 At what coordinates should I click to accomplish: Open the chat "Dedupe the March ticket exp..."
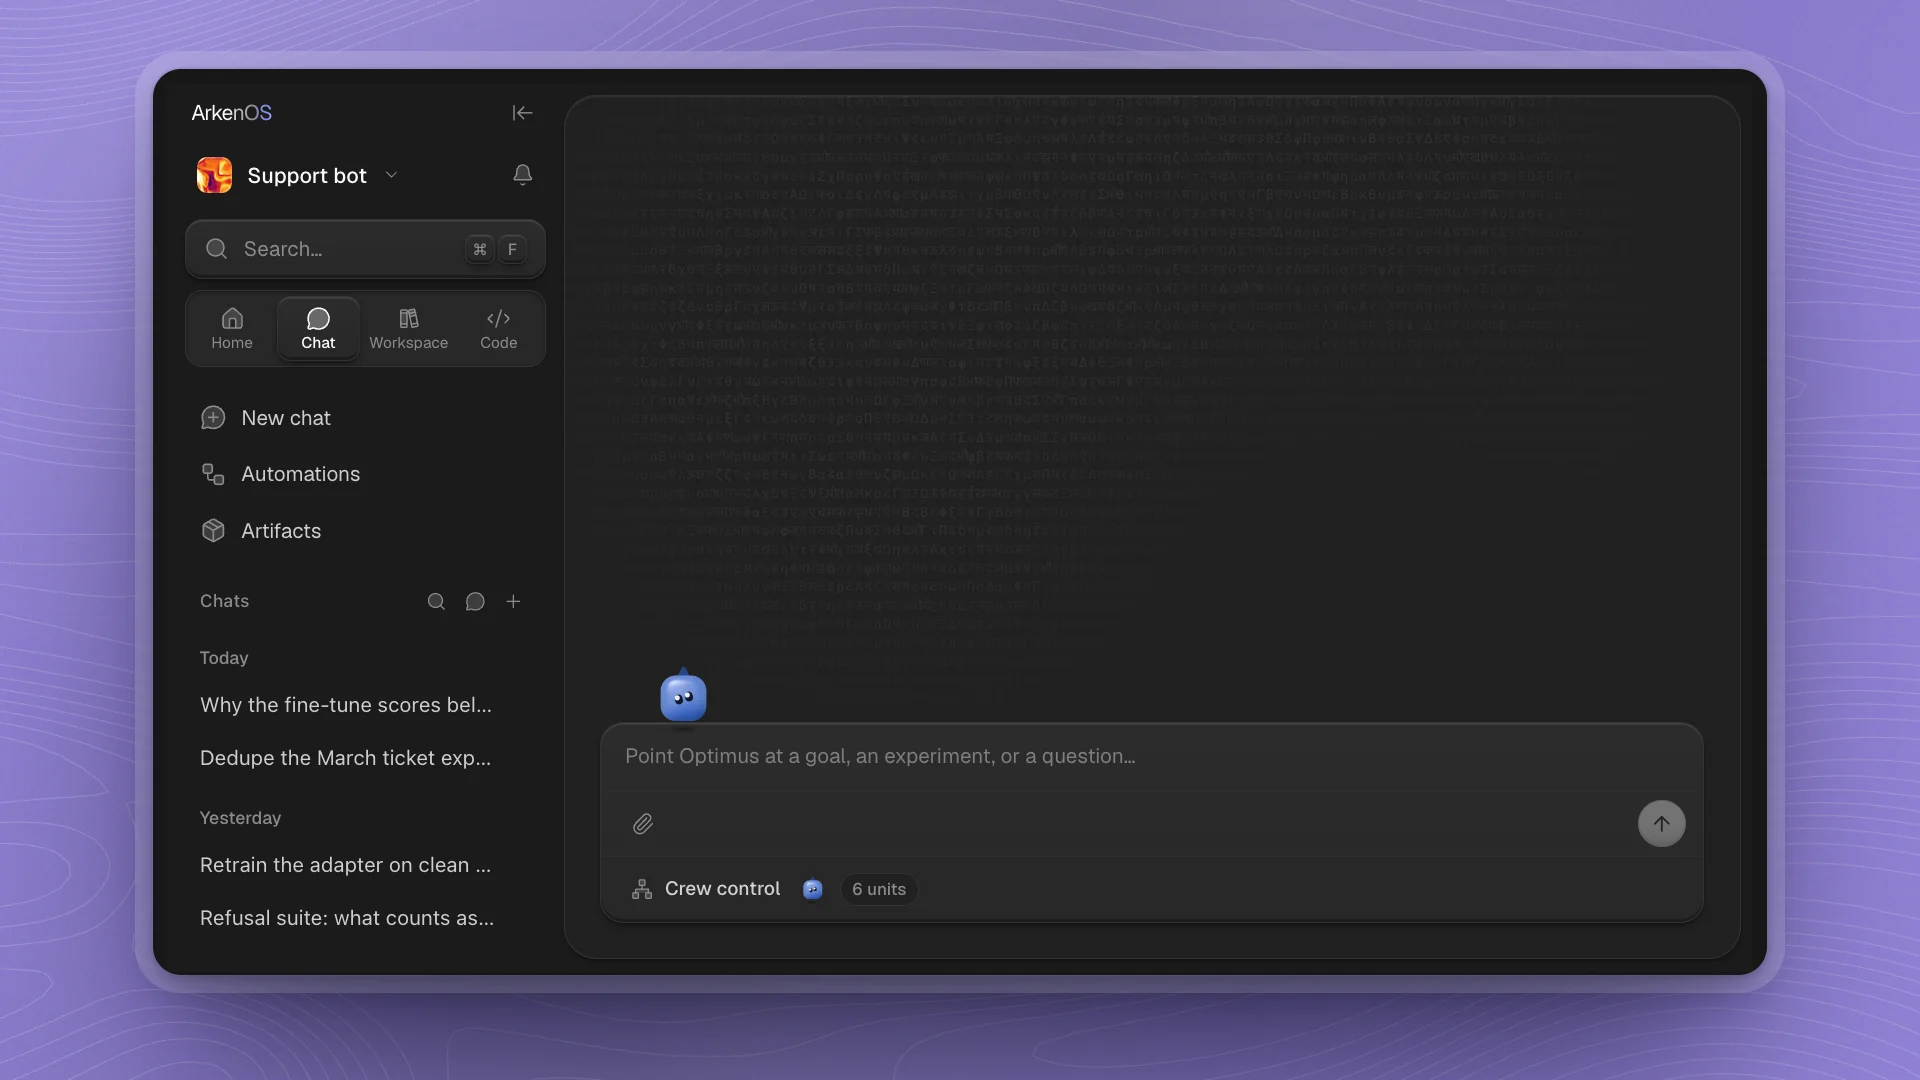tap(346, 758)
